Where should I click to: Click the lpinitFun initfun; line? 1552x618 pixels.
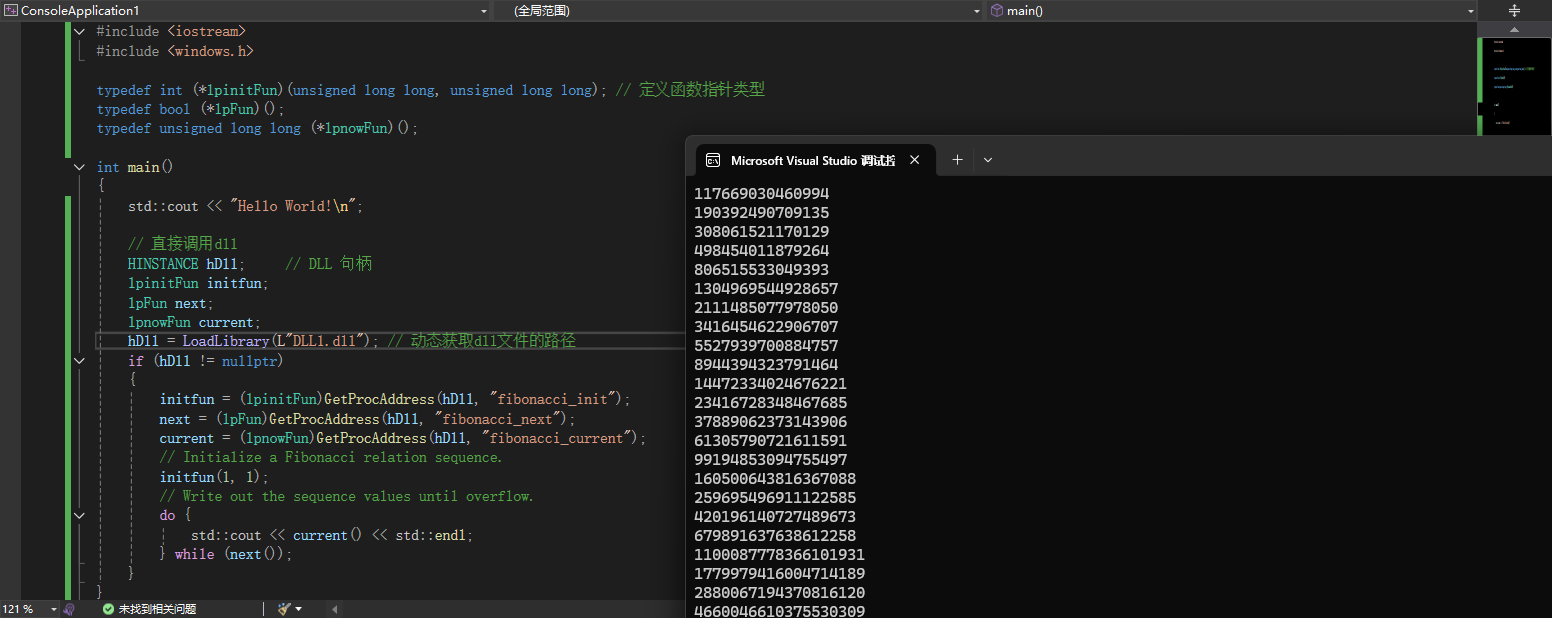click(199, 283)
